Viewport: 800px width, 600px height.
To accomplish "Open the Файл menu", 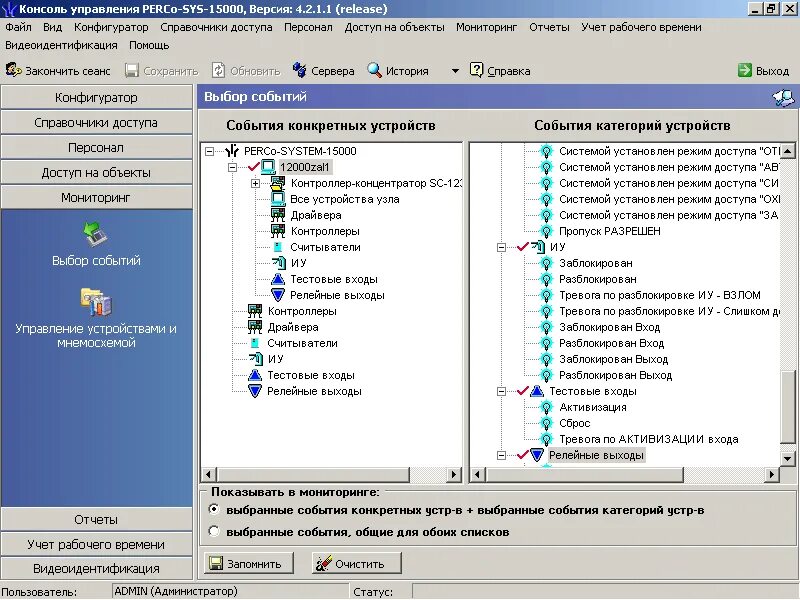I will coord(18,27).
